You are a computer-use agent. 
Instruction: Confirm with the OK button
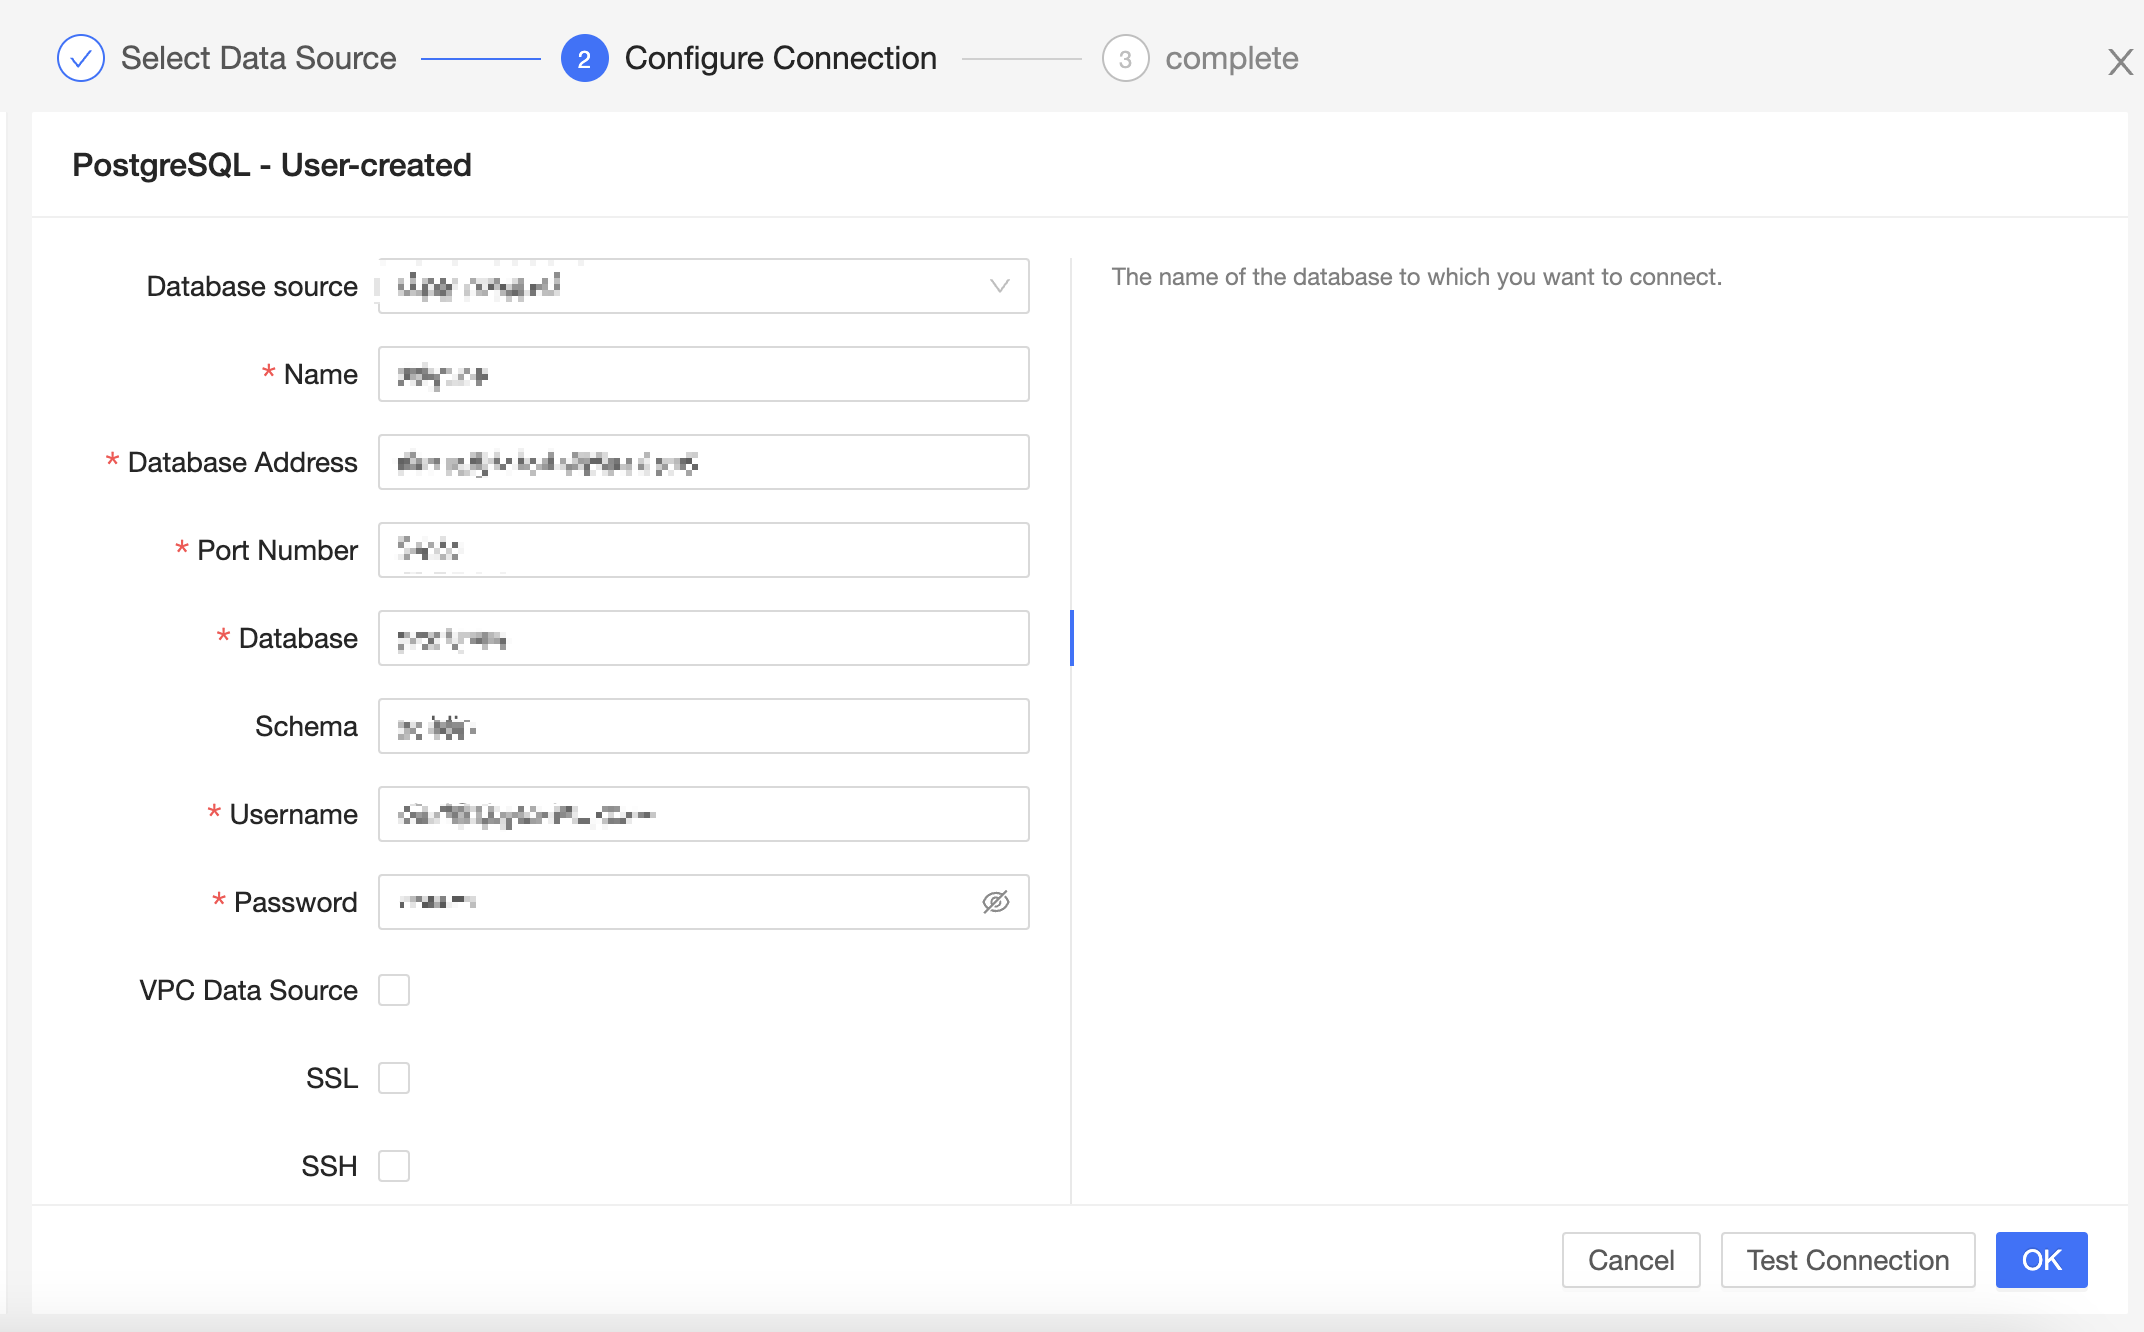tap(2041, 1260)
